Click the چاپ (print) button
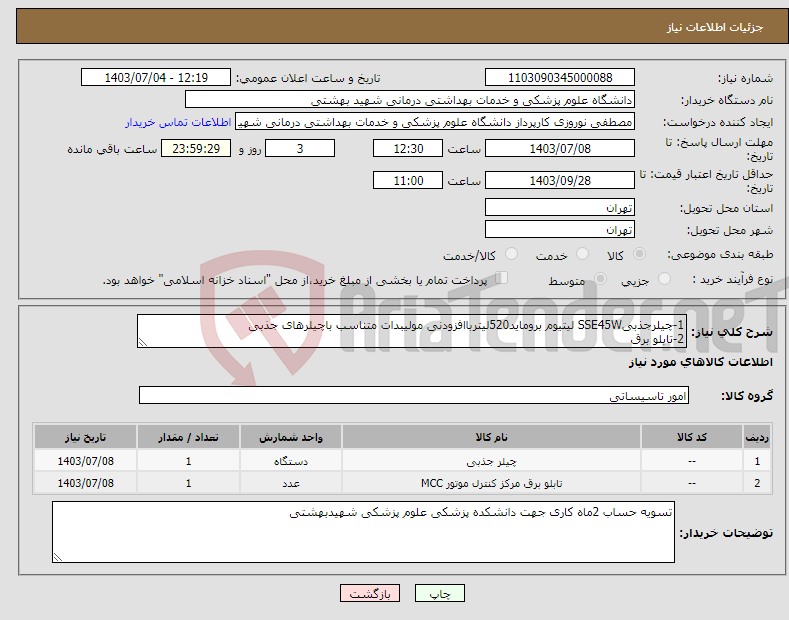This screenshot has height=620, width=789. pos(439,594)
